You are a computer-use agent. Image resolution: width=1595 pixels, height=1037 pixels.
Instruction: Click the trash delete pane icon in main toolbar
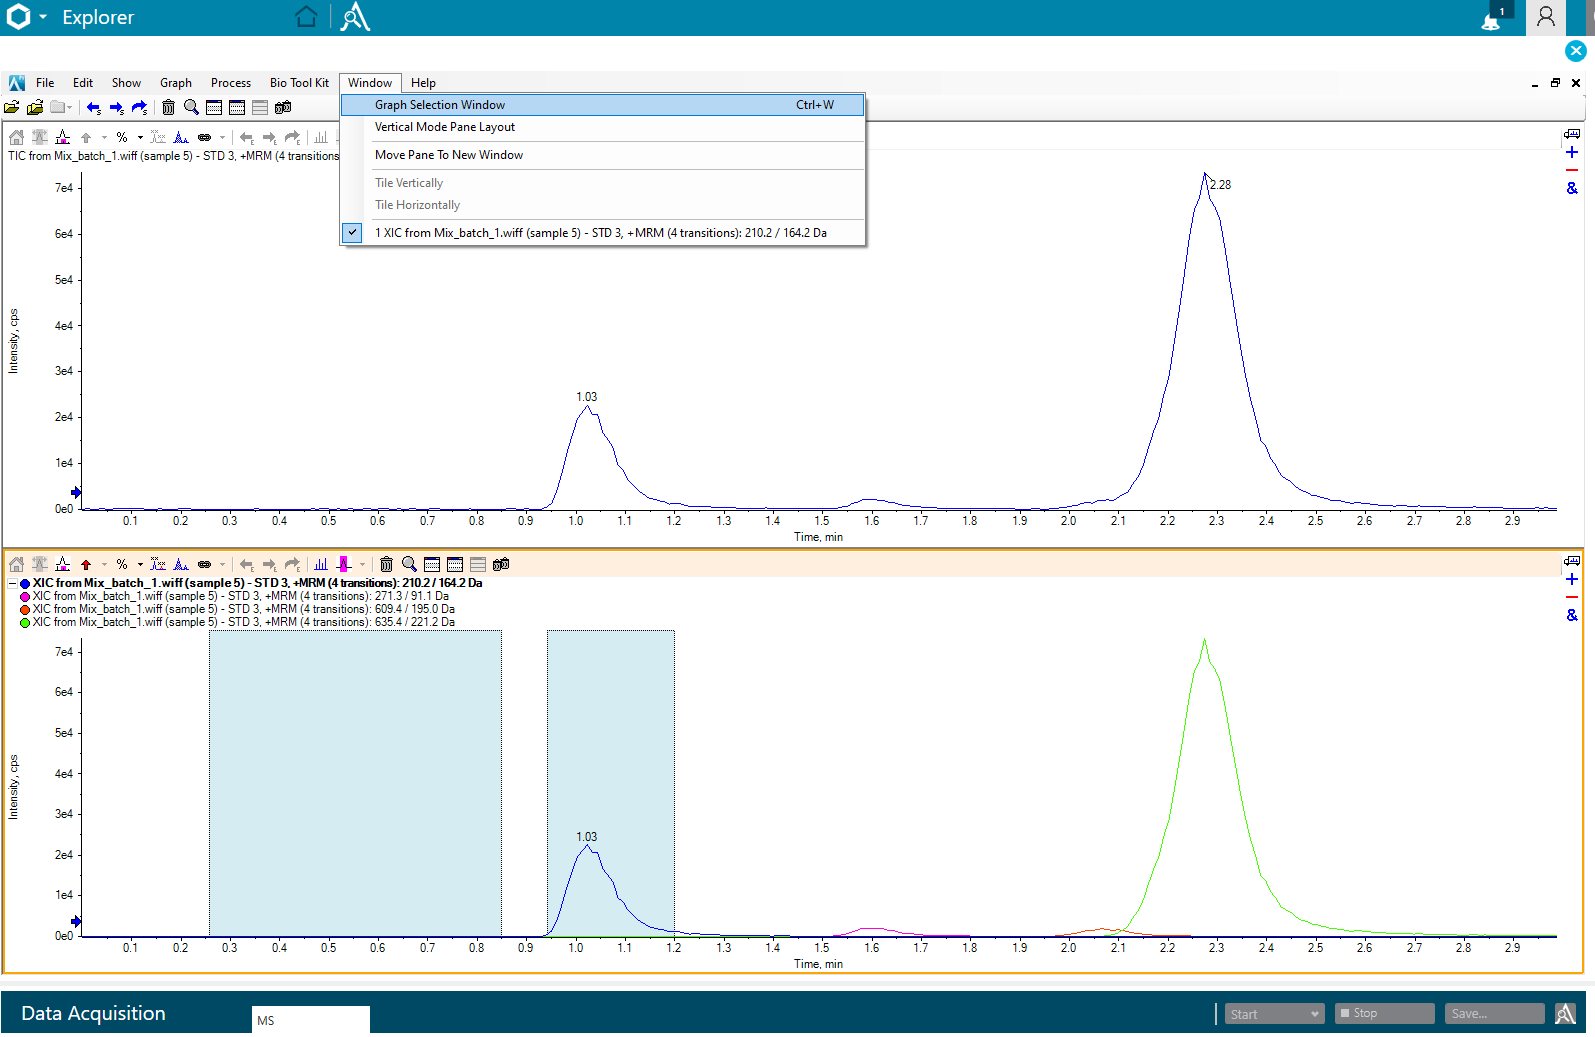coord(168,107)
